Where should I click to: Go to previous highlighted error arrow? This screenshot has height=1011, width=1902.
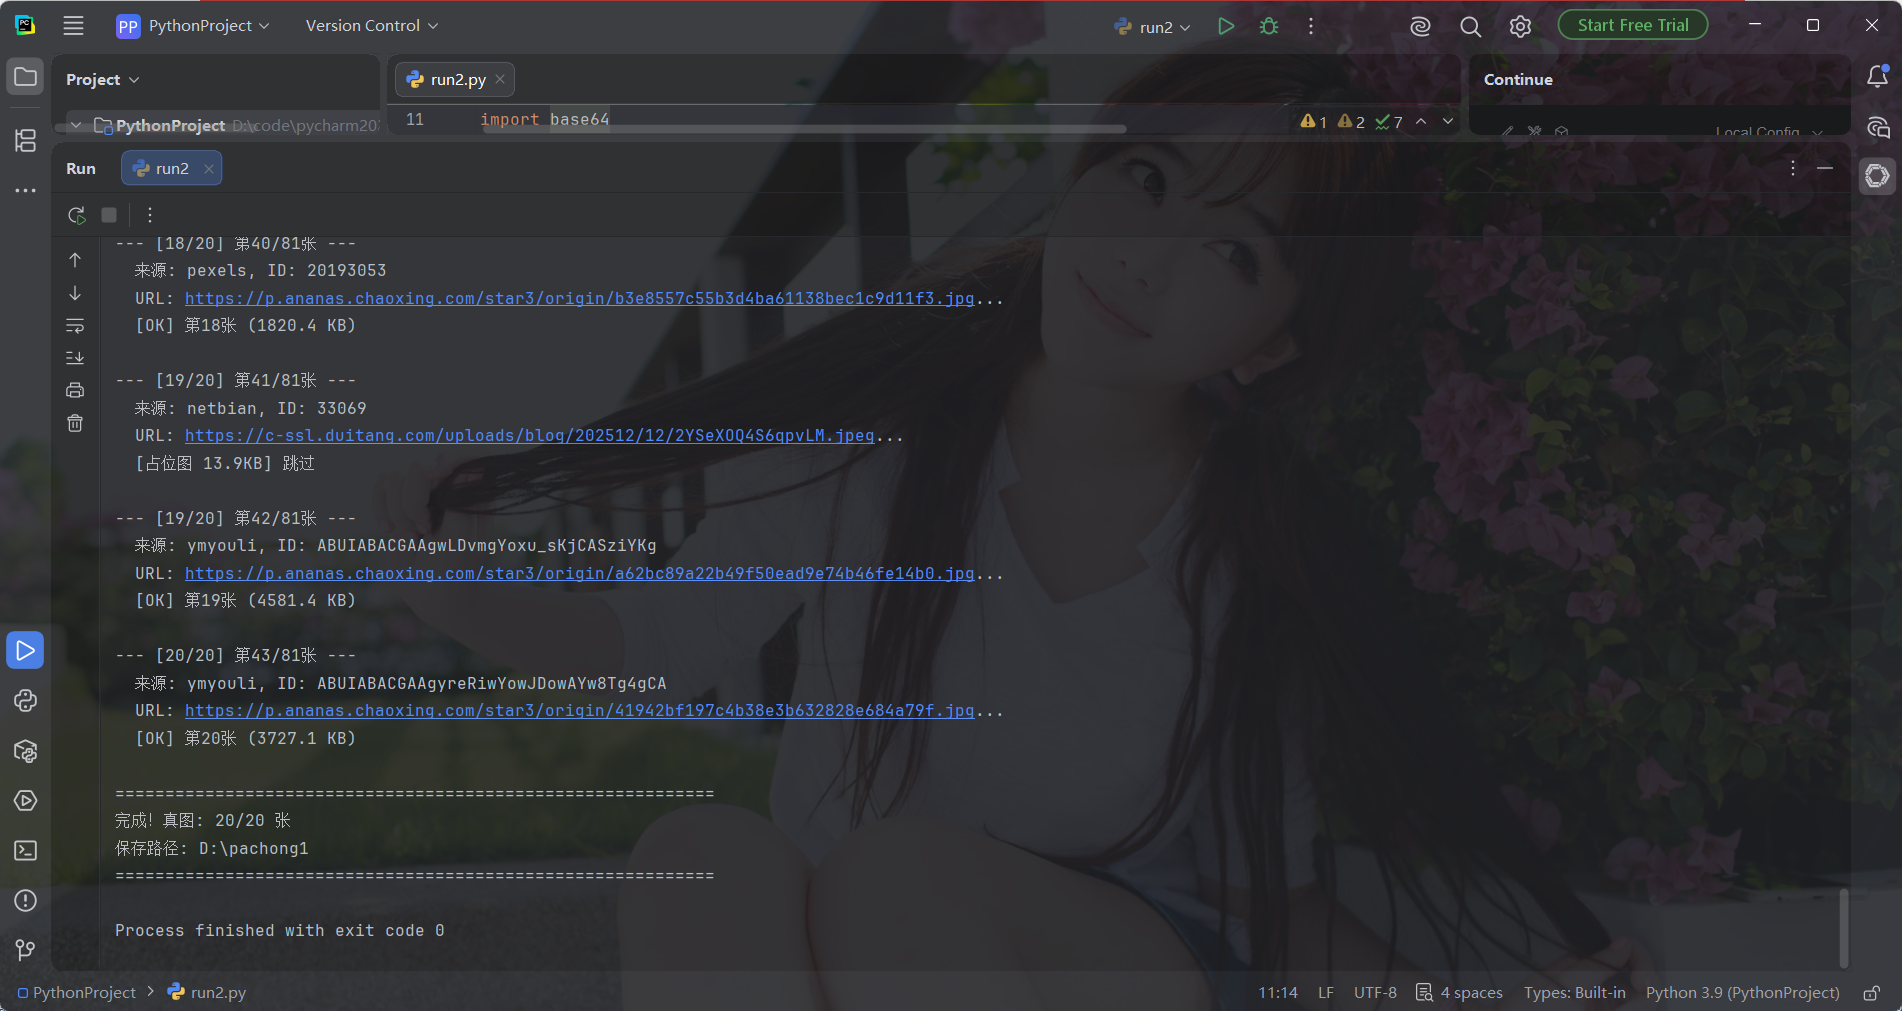click(1421, 121)
